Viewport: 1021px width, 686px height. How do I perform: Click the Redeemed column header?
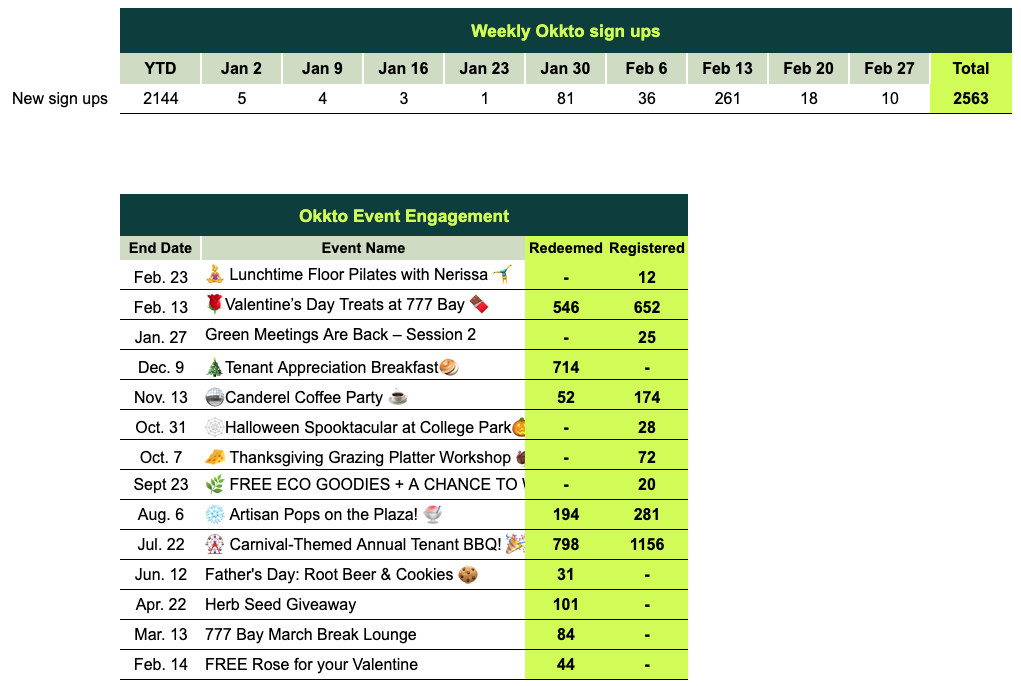tap(565, 248)
